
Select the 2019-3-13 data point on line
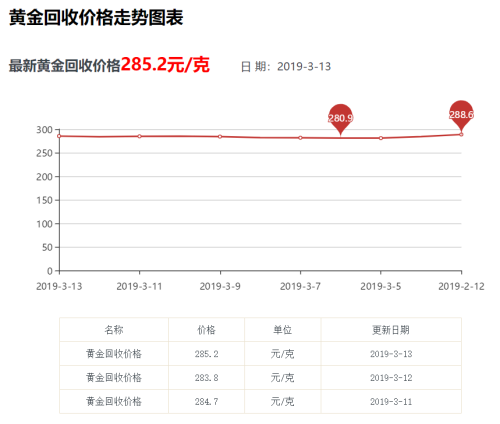(59, 136)
